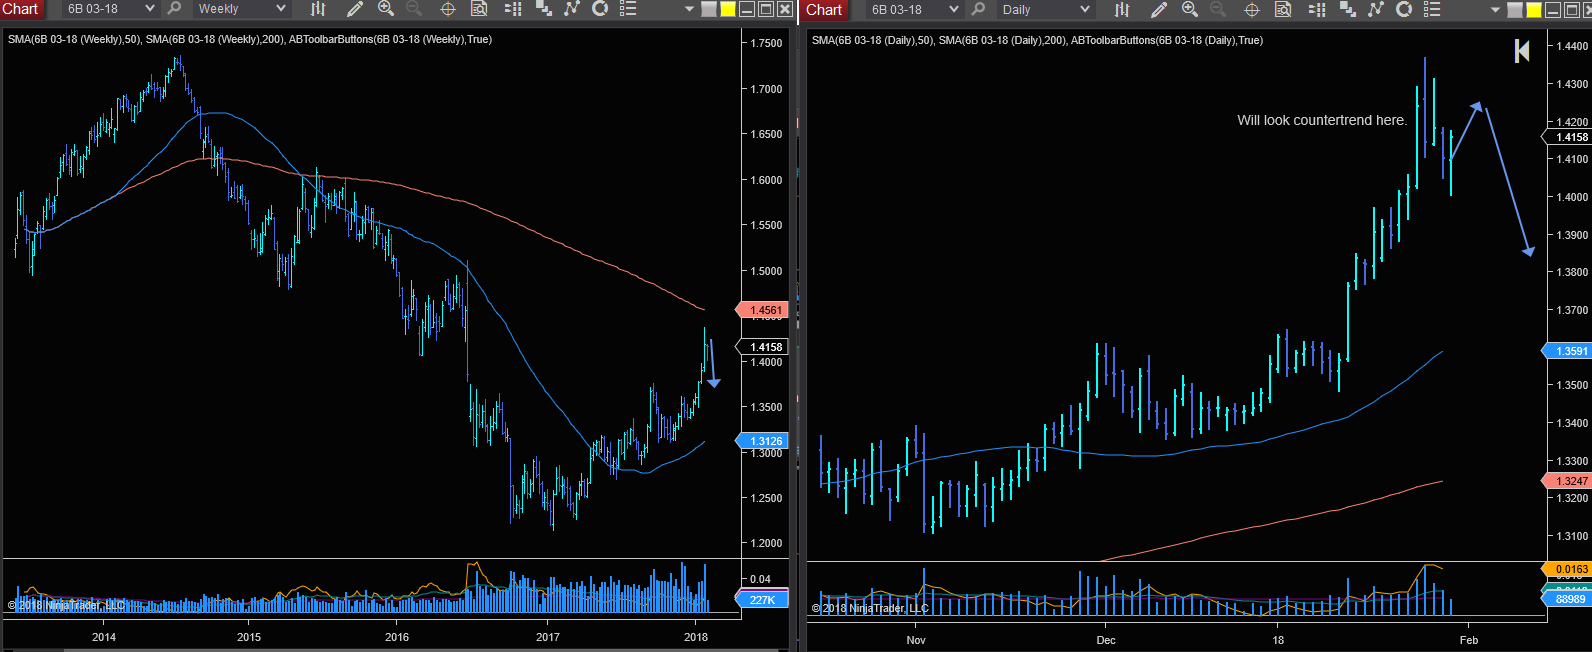Show Data Box in Daily chart
This screenshot has width=1592, height=652.
[x=1283, y=9]
